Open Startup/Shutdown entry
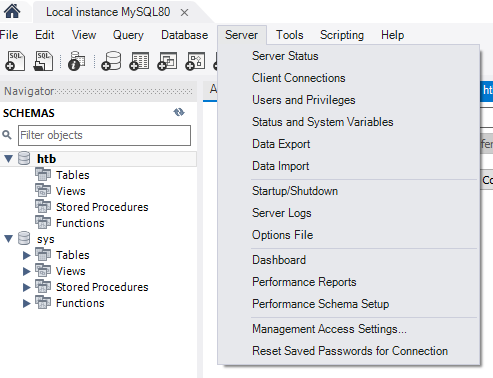The image size is (493, 378). 295,191
